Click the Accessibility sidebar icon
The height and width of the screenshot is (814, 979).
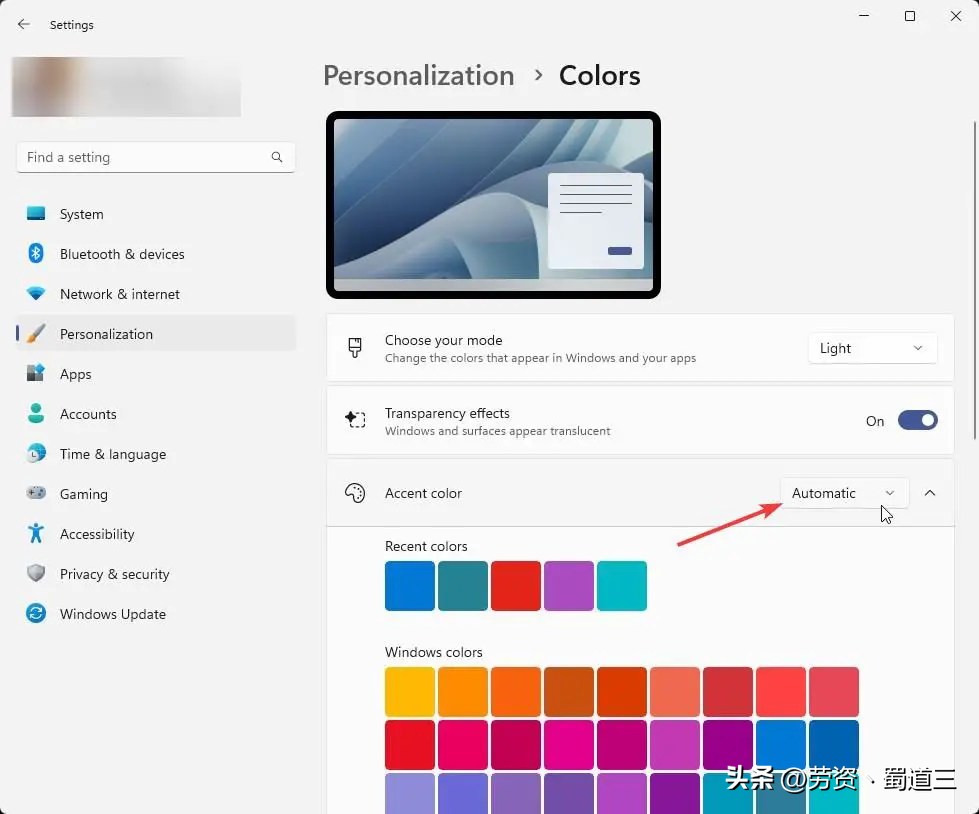pyautogui.click(x=97, y=534)
